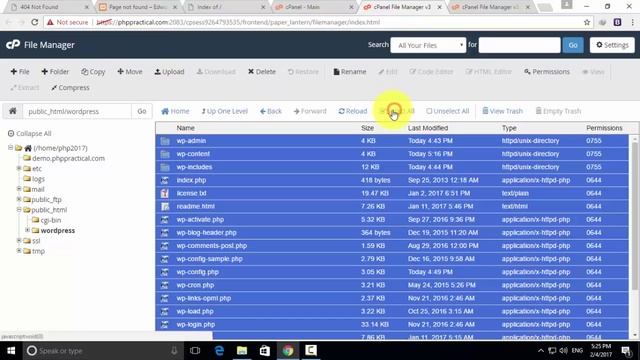
Task: Expand the wordpress folder node
Action: [27, 230]
